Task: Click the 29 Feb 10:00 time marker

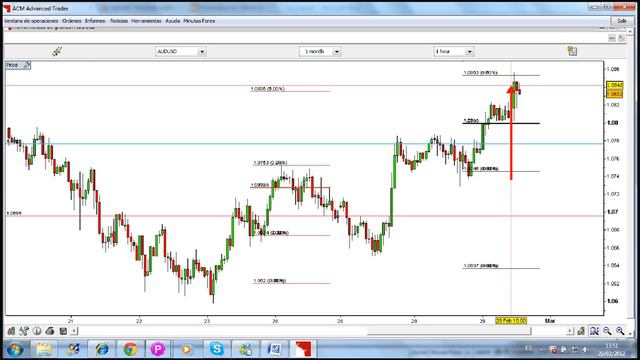Action: coord(511,321)
